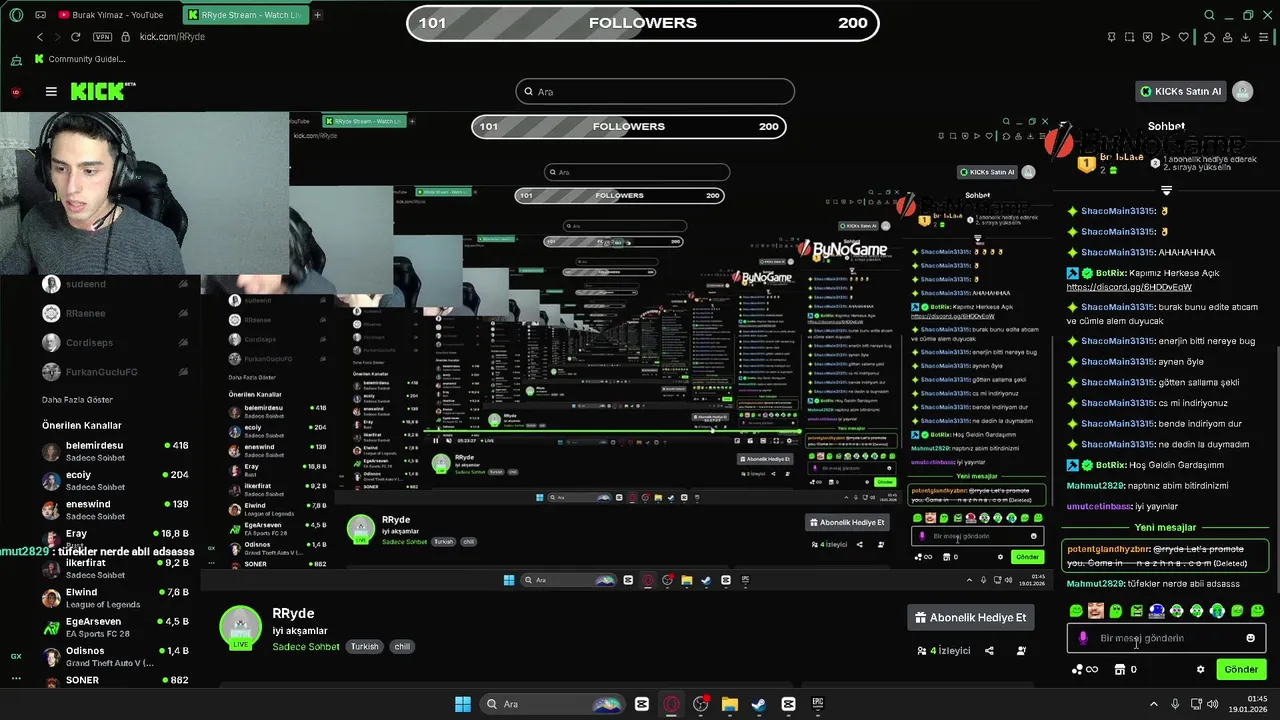Click the kick.com/RRyde address bar
This screenshot has width=1280, height=720.
pyautogui.click(x=172, y=37)
